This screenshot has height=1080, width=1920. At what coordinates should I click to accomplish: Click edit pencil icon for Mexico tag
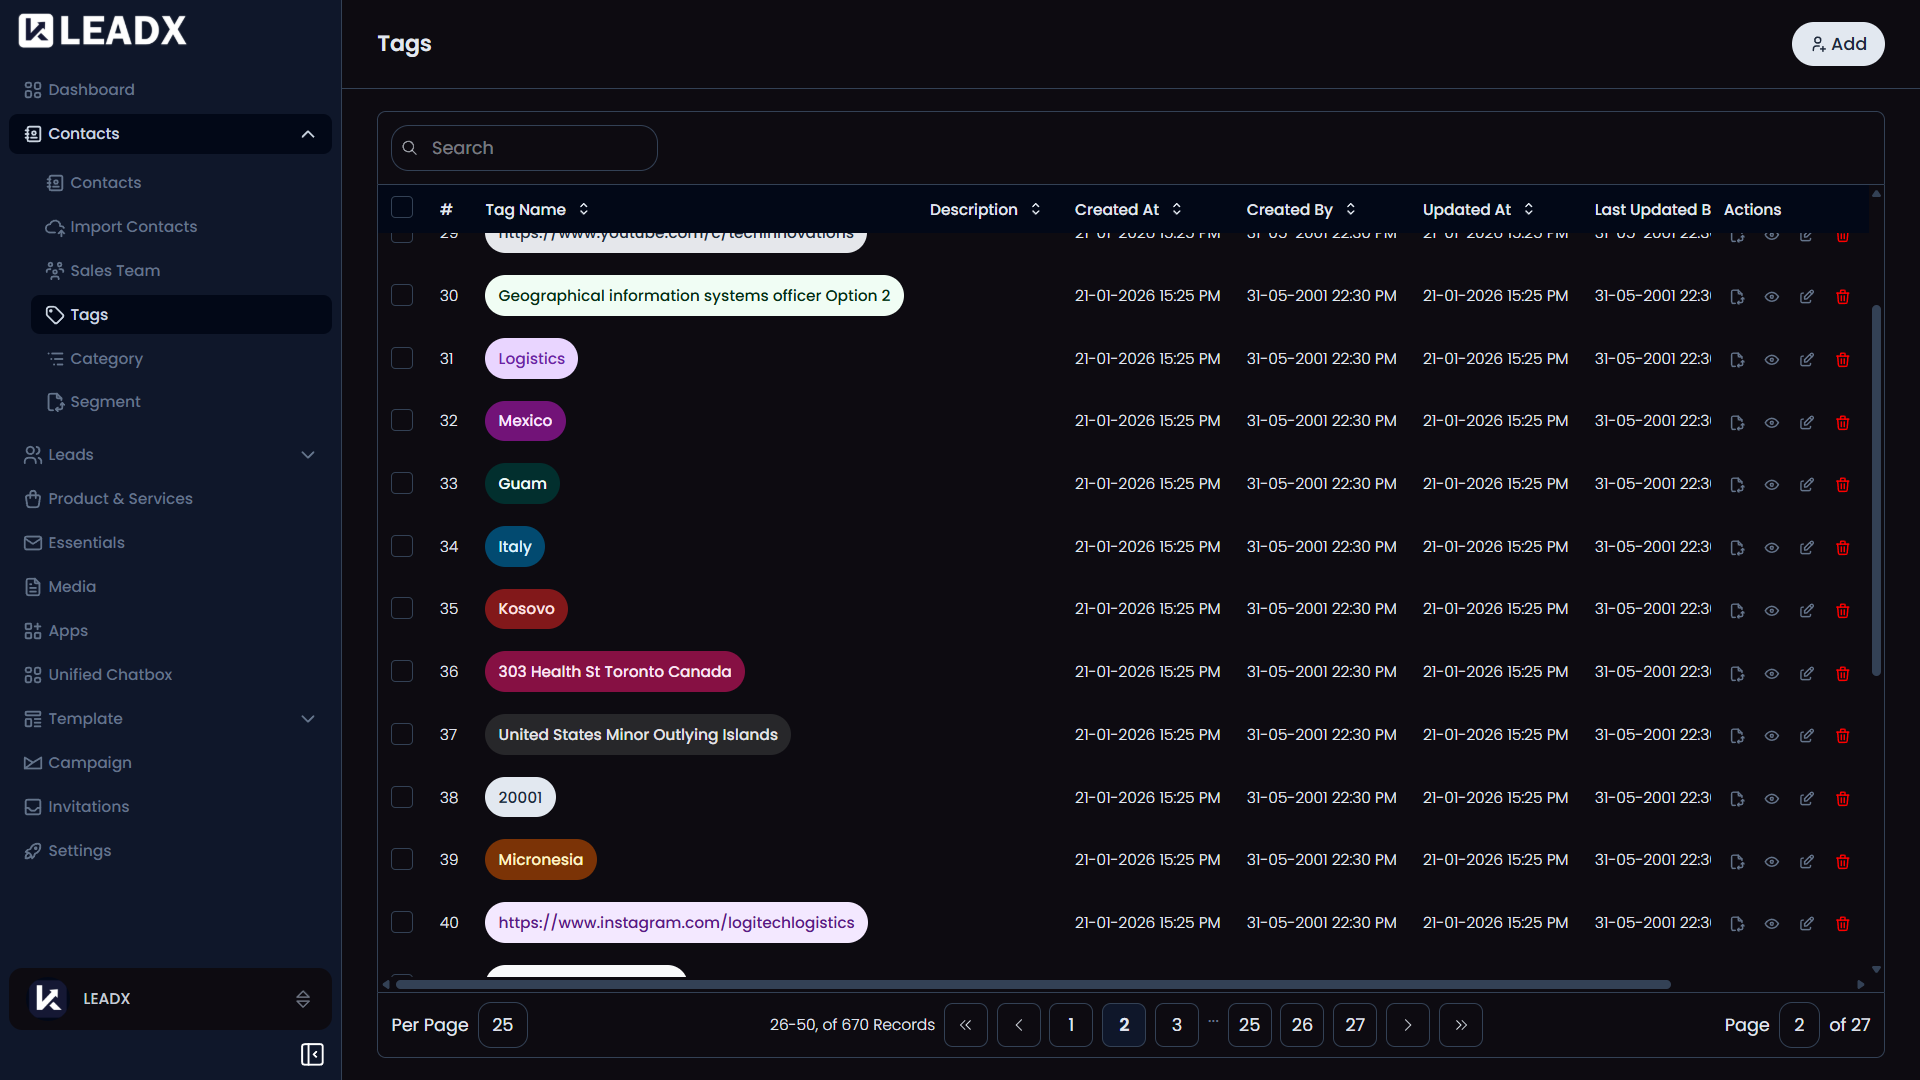[1806, 423]
